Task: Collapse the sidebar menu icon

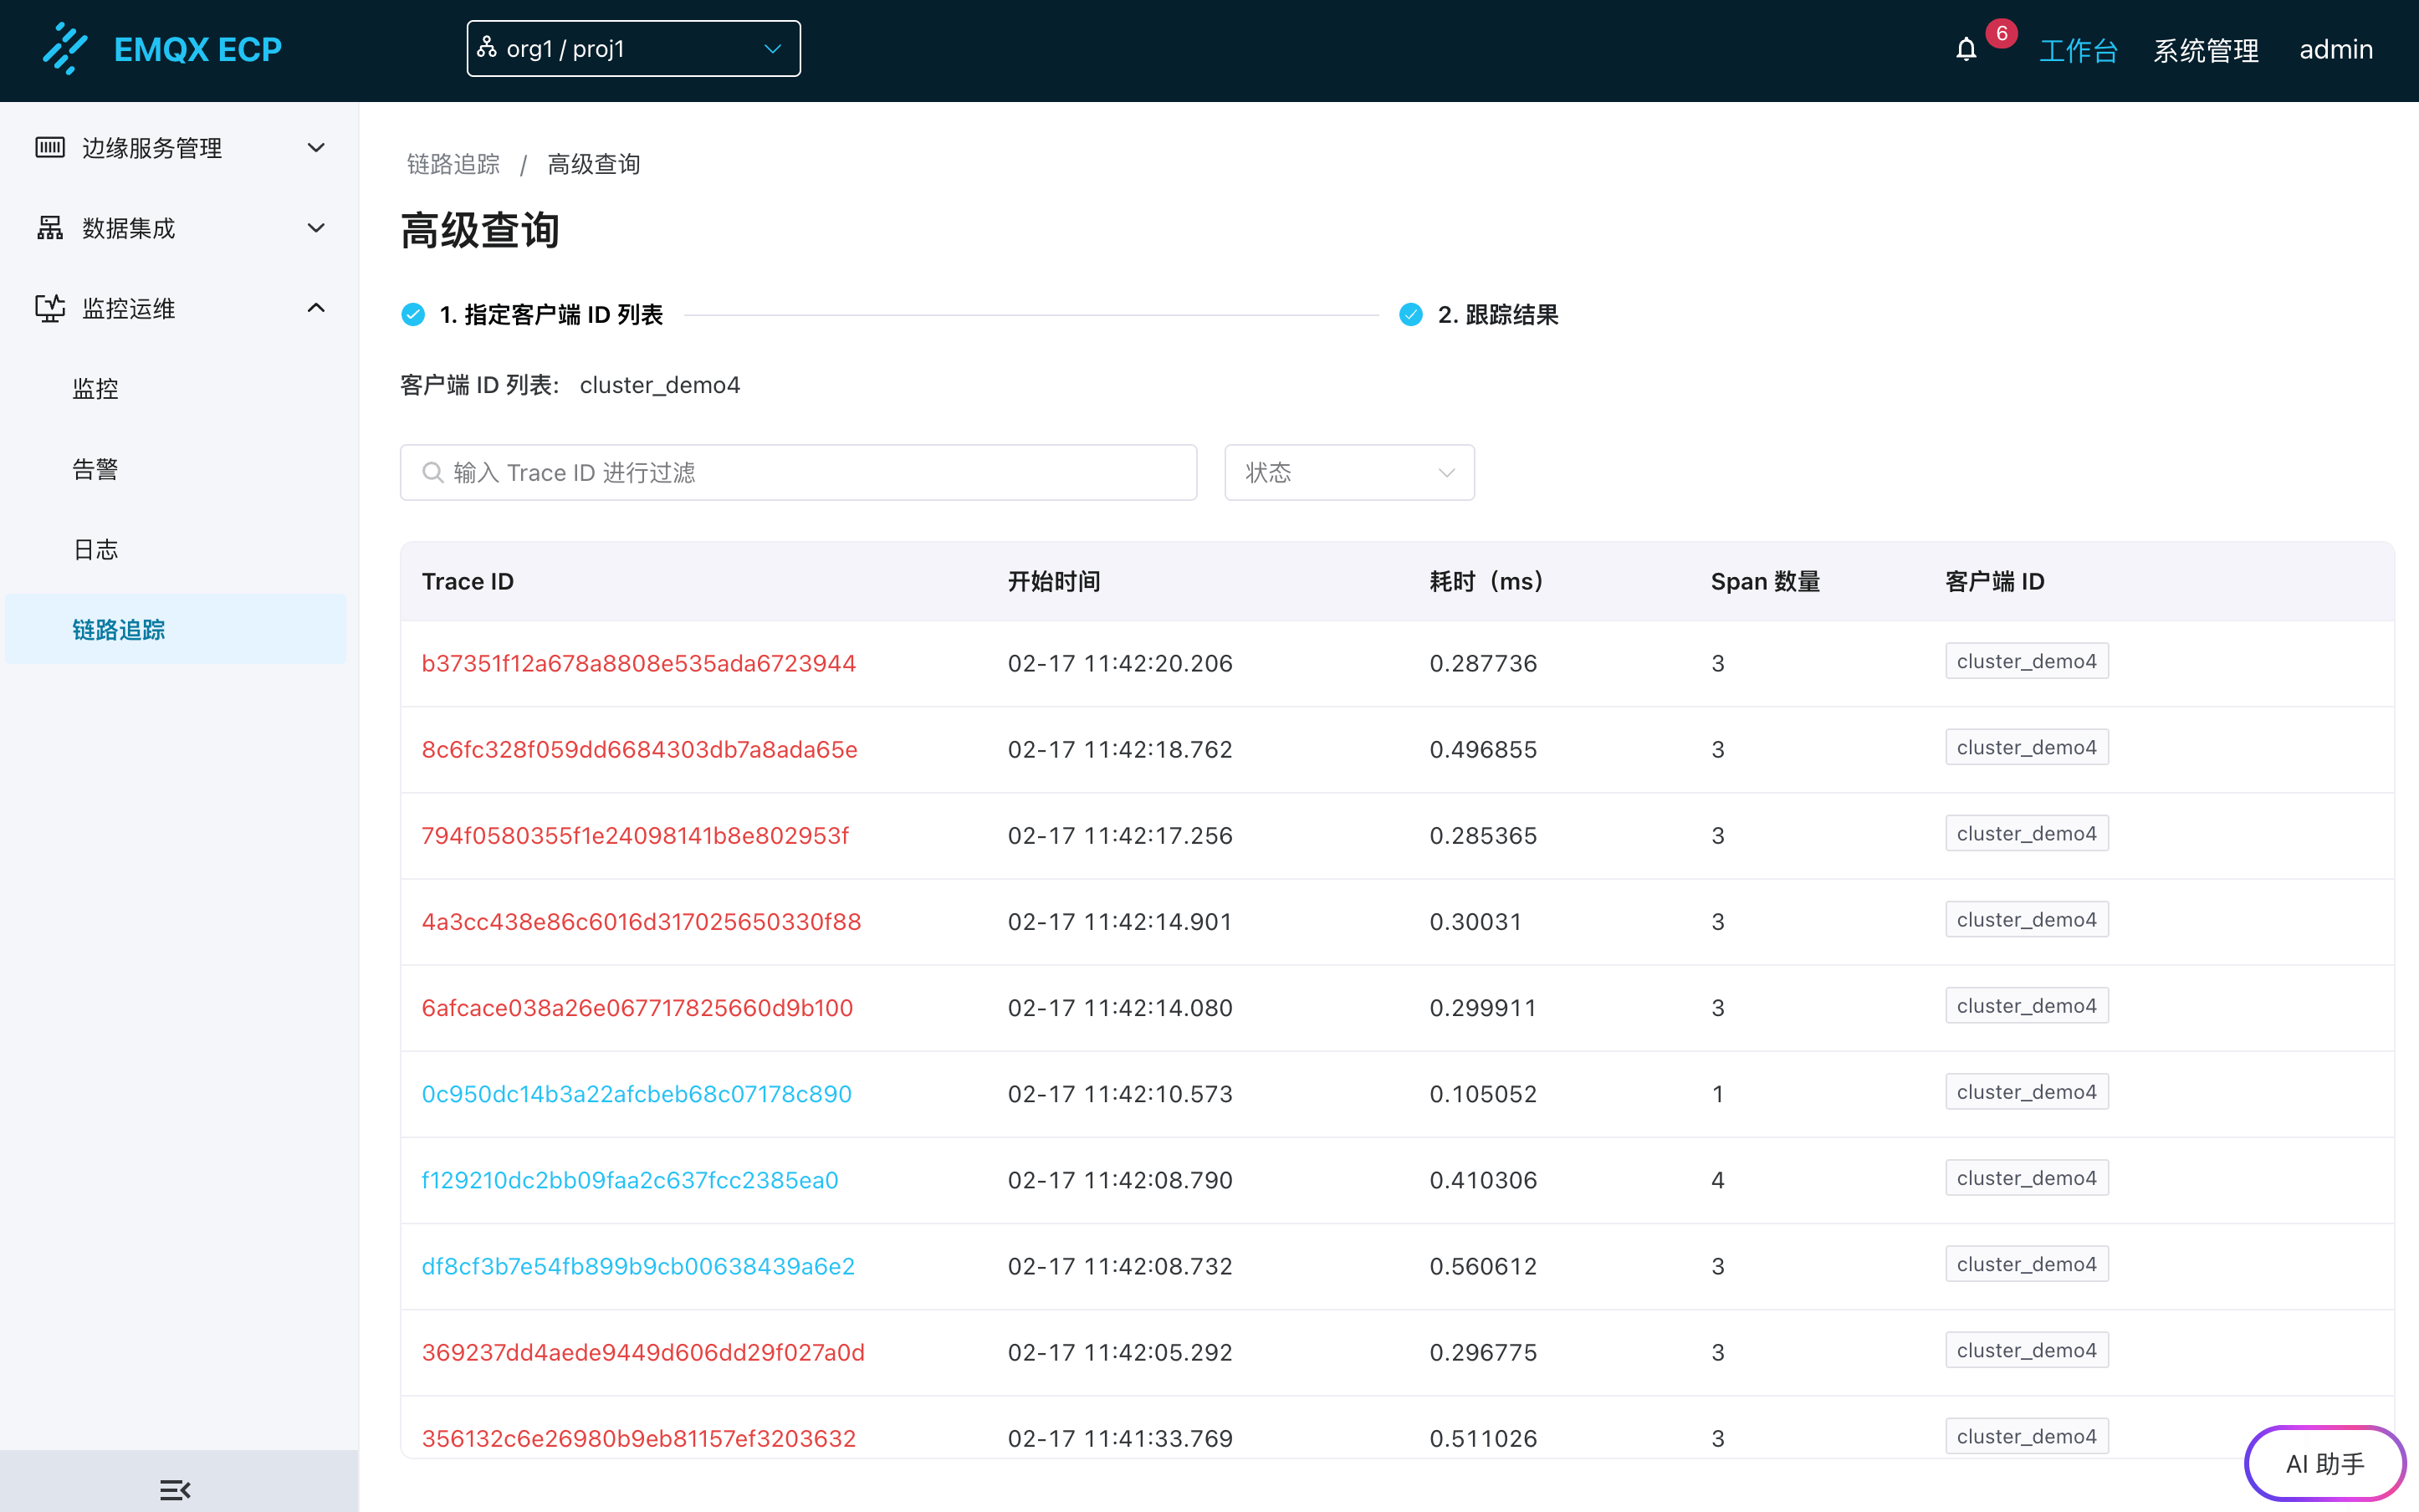Action: (x=175, y=1490)
